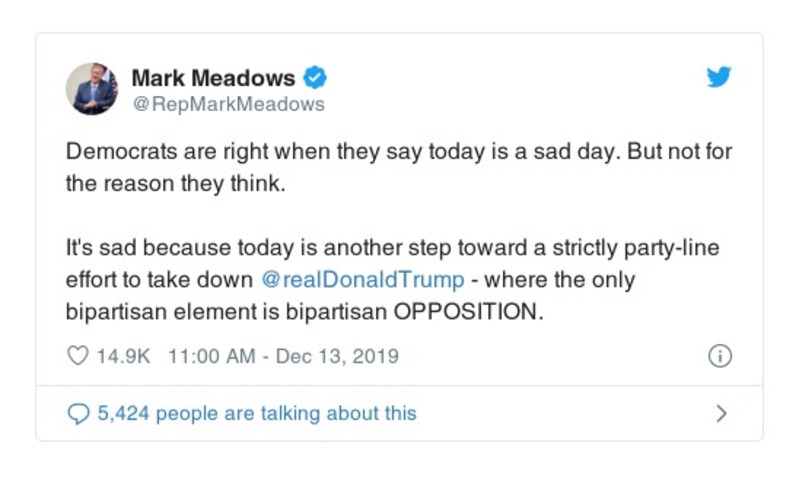Image resolution: width=799 pixels, height=490 pixels.
Task: Click the Dec 13, 2019 date
Action: (x=337, y=356)
